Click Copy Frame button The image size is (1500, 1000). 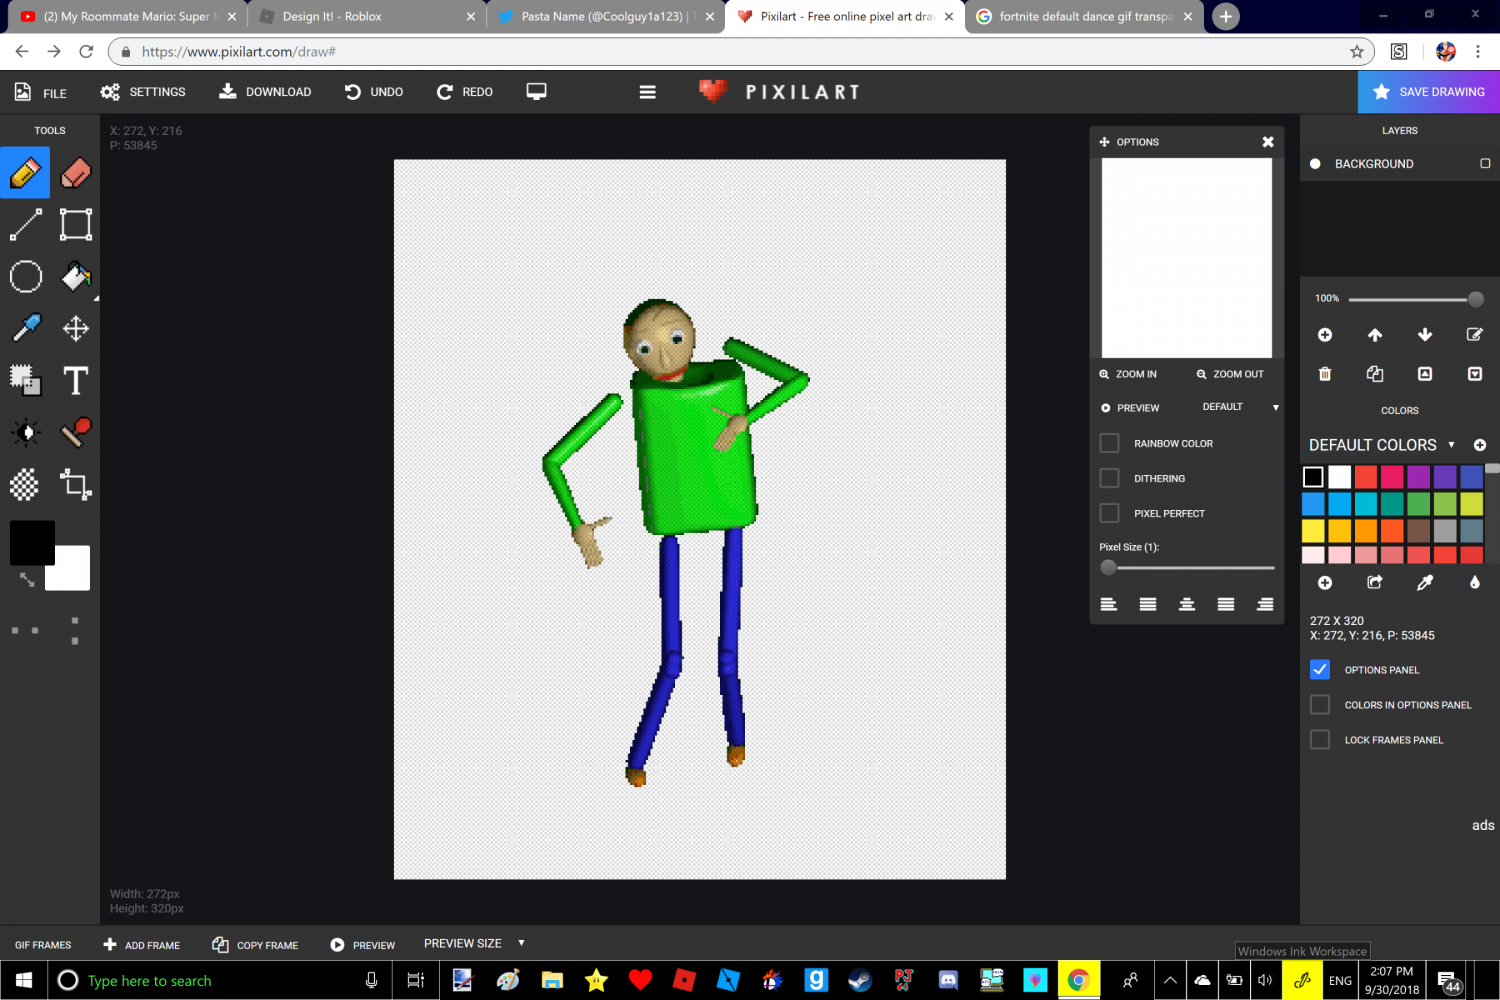(x=255, y=945)
